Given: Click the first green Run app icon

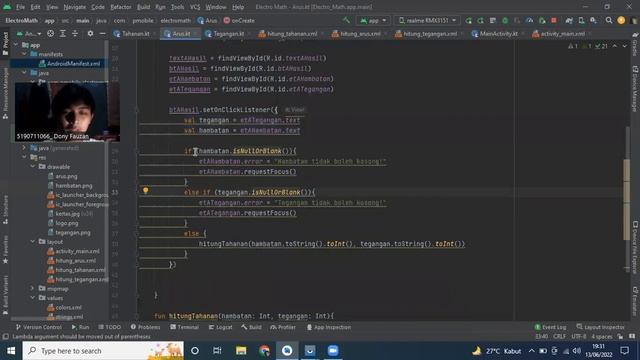Looking at the screenshot, I should [x=469, y=20].
